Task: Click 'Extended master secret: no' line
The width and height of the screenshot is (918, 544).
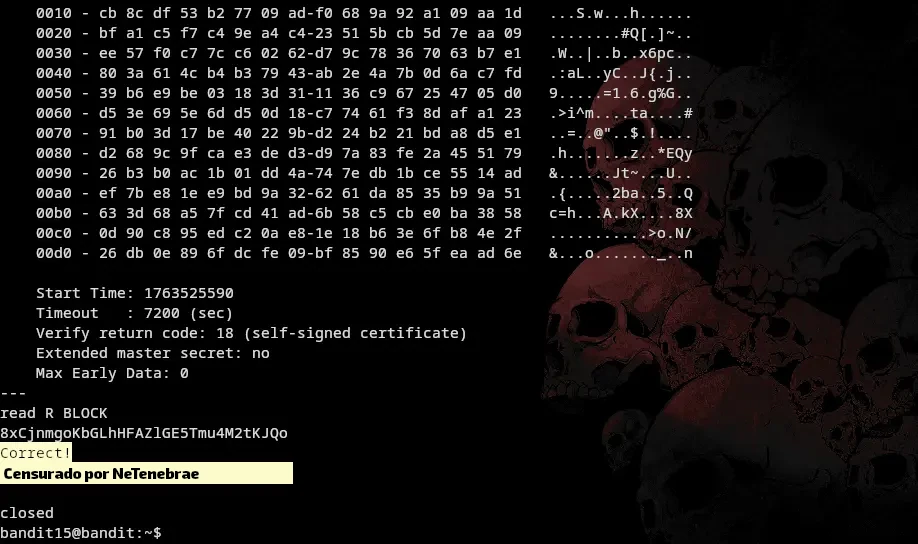Action: click(x=153, y=353)
